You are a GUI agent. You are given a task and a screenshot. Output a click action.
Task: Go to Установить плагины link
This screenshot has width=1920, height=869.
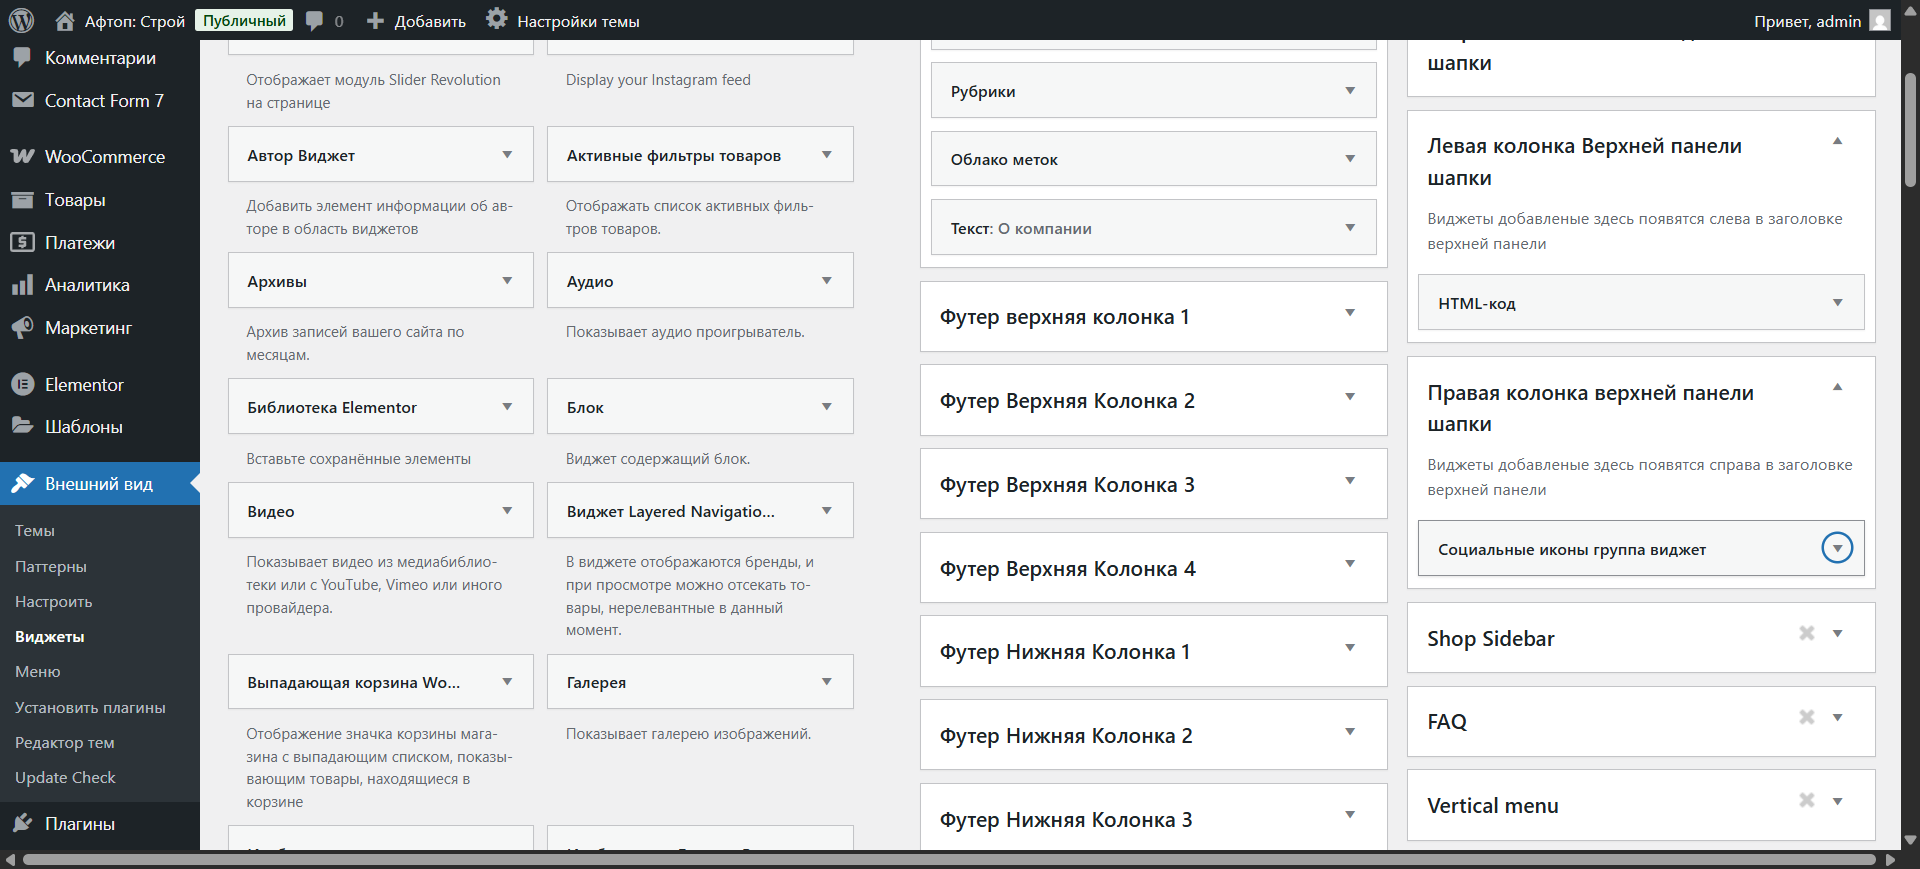tap(90, 708)
